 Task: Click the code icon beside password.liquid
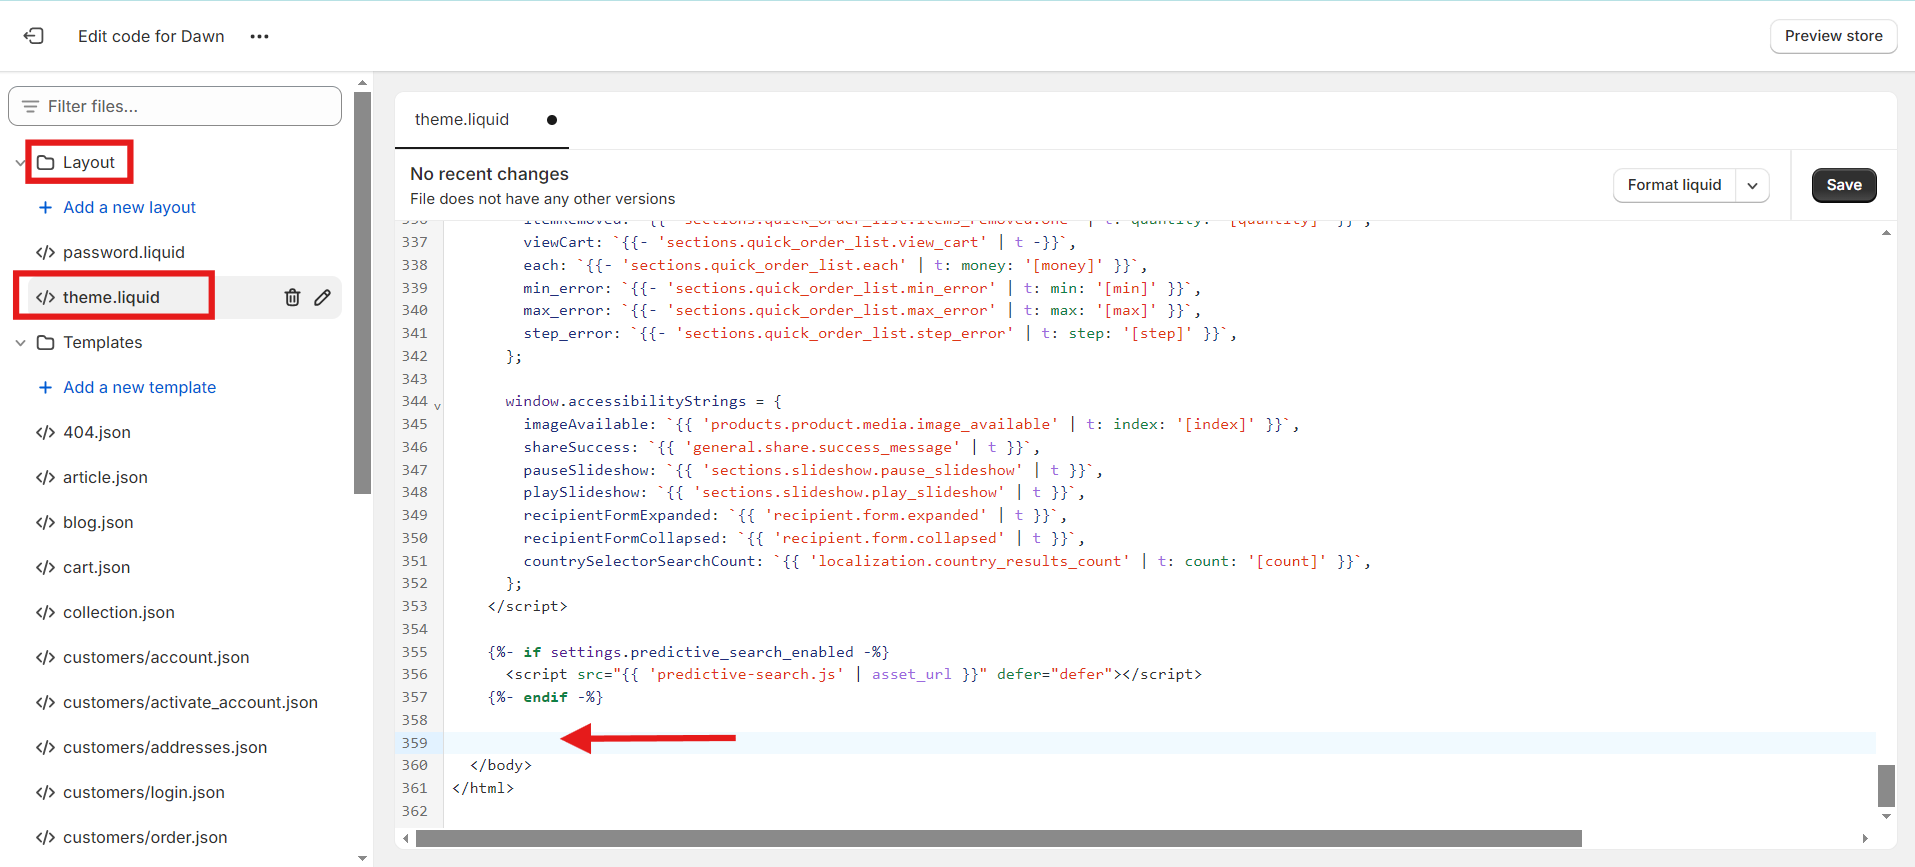pyautogui.click(x=45, y=252)
